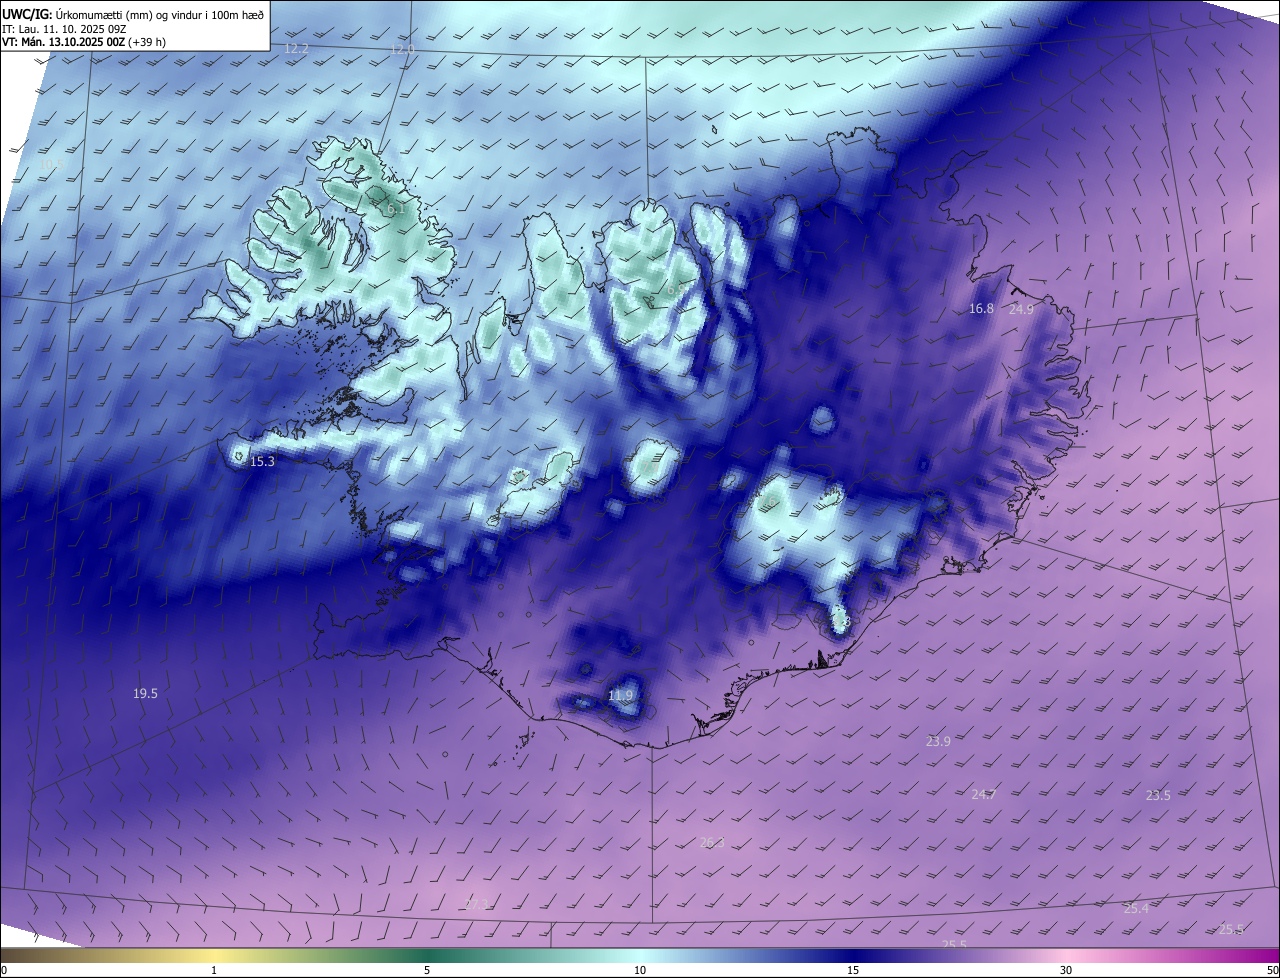Image resolution: width=1280 pixels, height=978 pixels.
Task: Click the color scale tick labeled 15
Action: [x=853, y=970]
